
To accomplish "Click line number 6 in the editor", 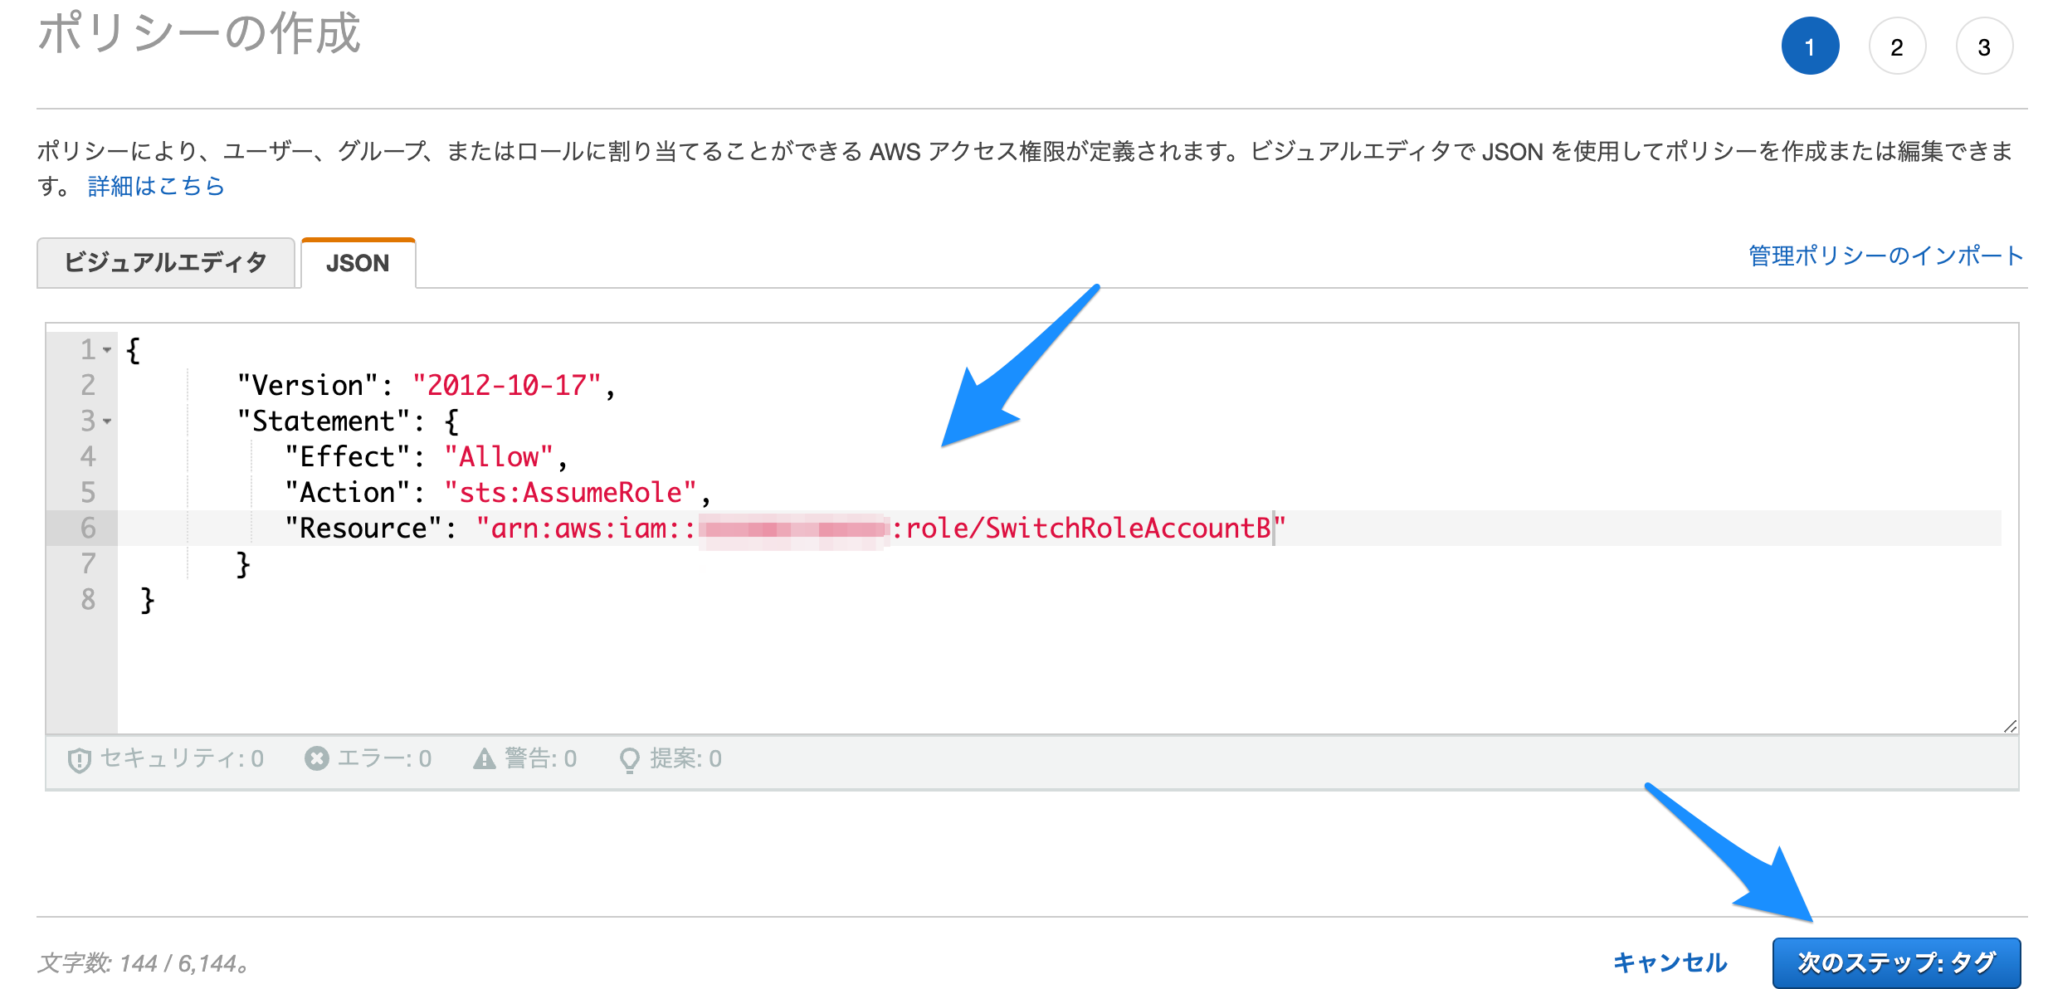I will click(88, 528).
